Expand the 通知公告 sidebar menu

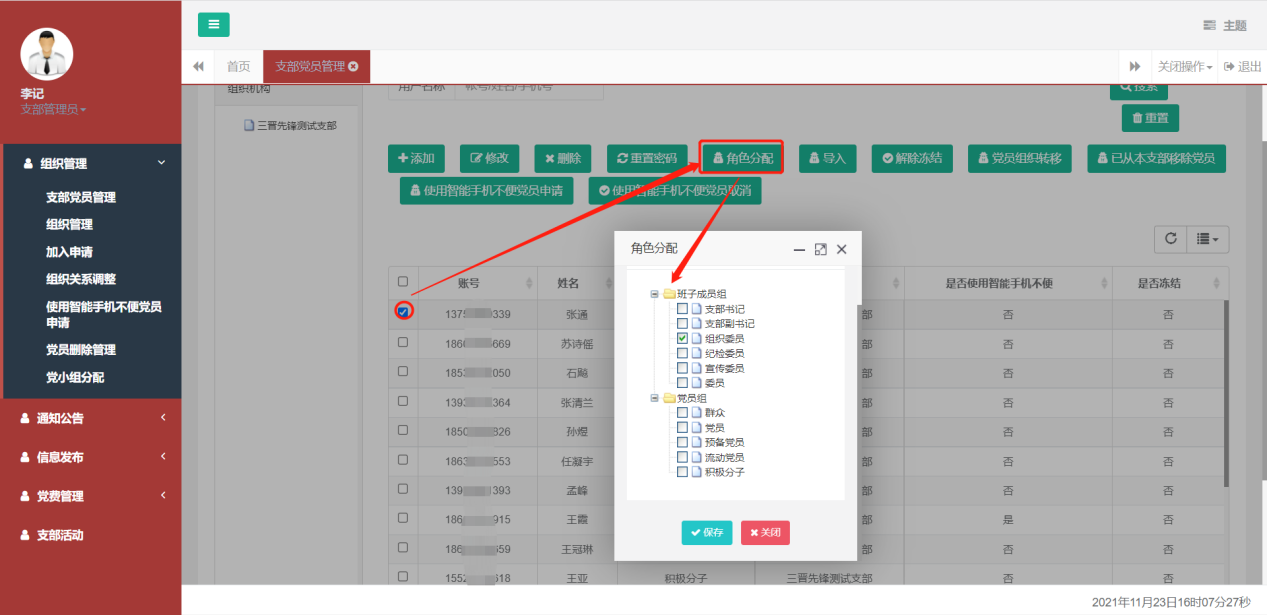click(90, 418)
